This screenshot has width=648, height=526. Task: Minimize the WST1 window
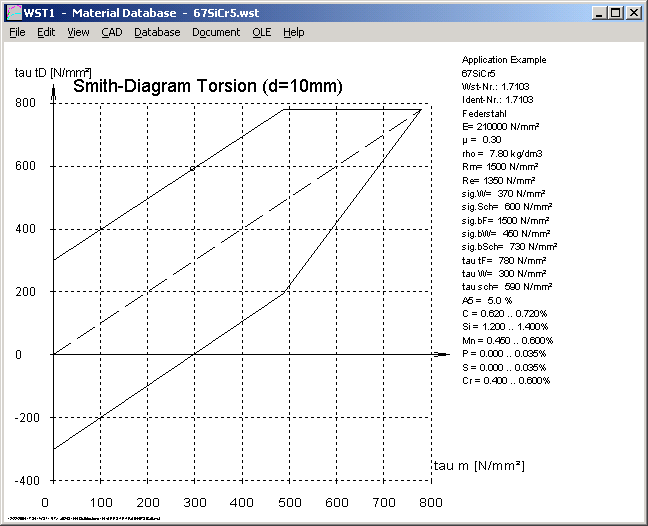[598, 13]
